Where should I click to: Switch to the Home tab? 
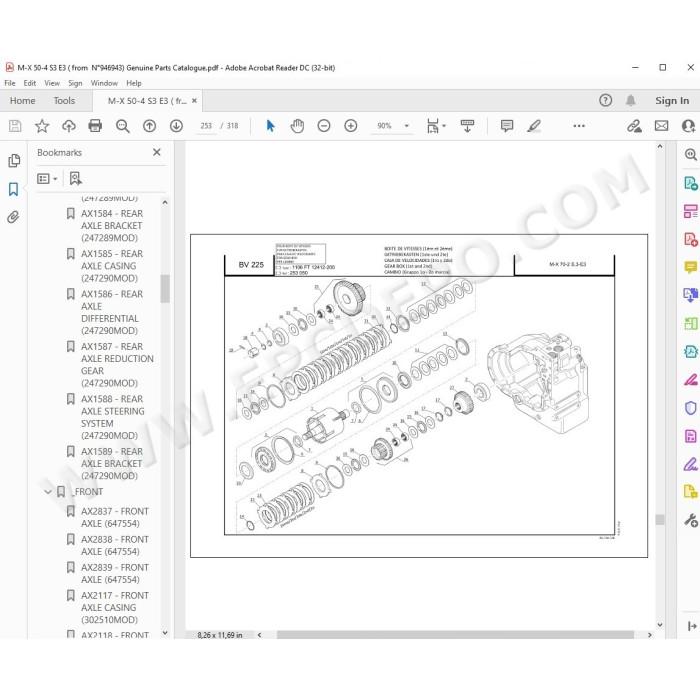pos(22,101)
